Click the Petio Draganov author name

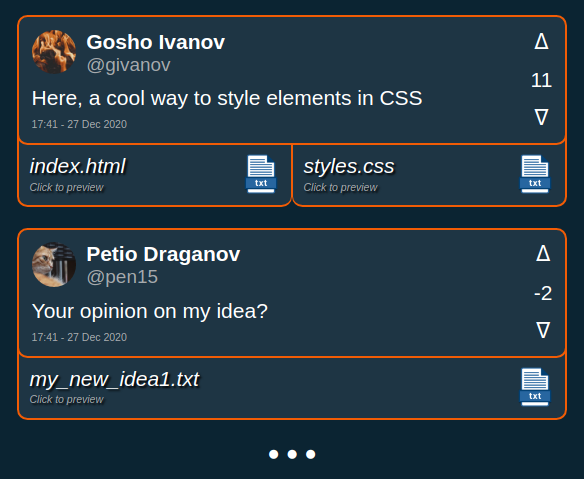(x=163, y=254)
